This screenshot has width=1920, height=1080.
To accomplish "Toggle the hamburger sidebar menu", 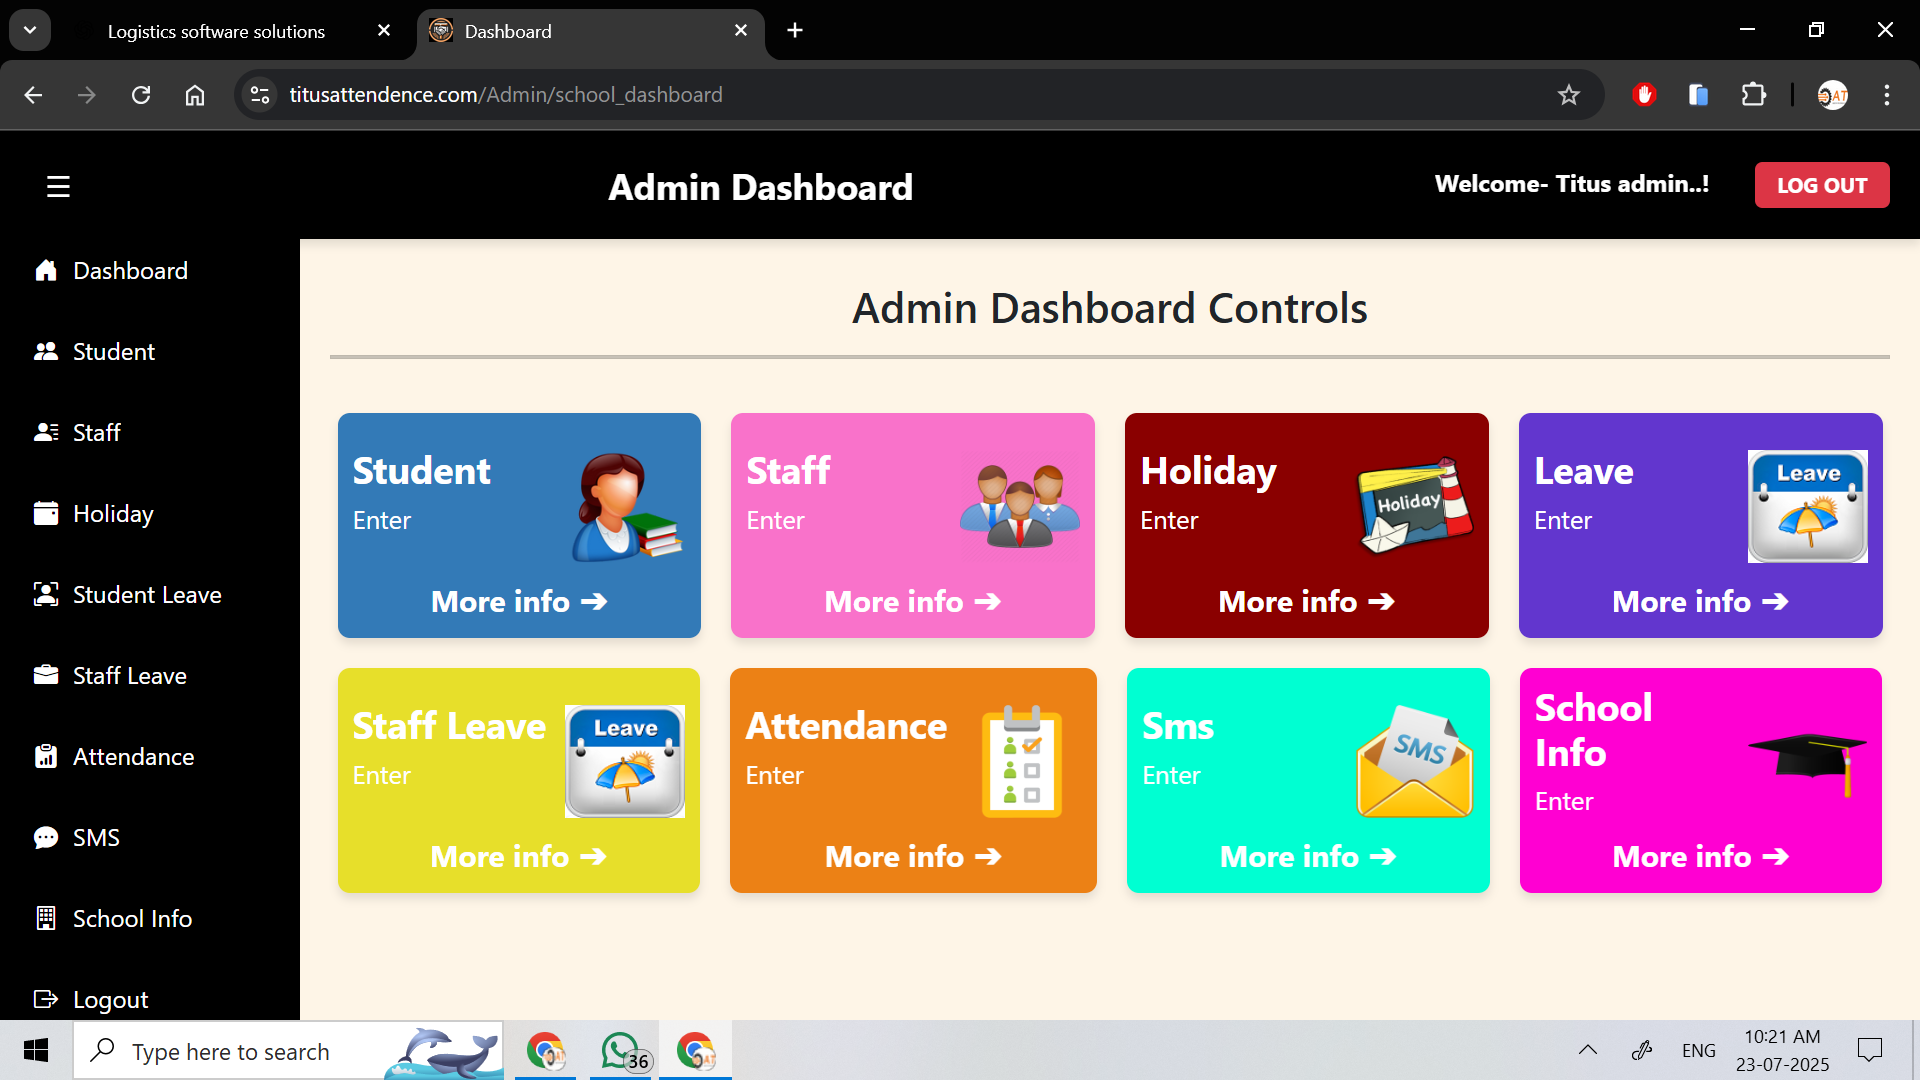I will [58, 187].
